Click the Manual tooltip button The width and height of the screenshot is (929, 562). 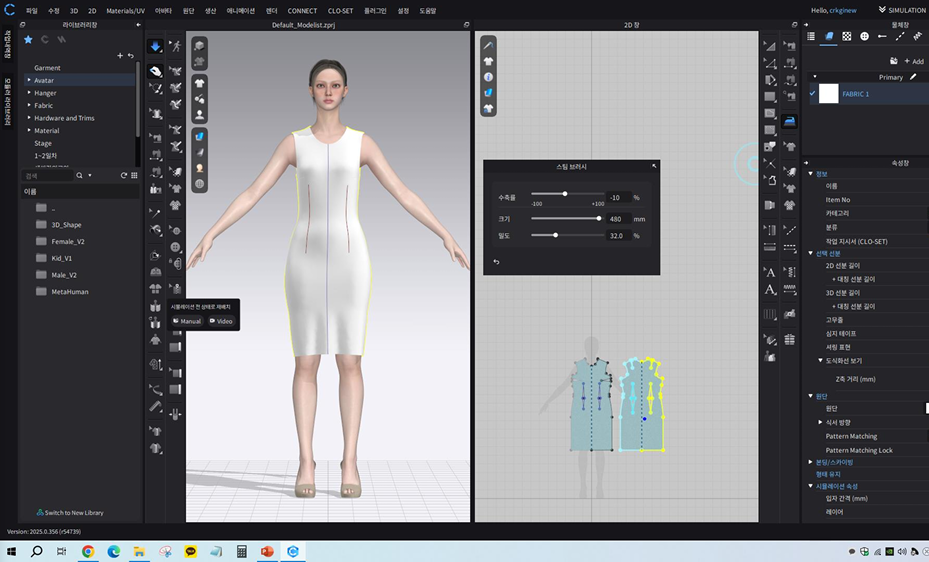click(186, 321)
